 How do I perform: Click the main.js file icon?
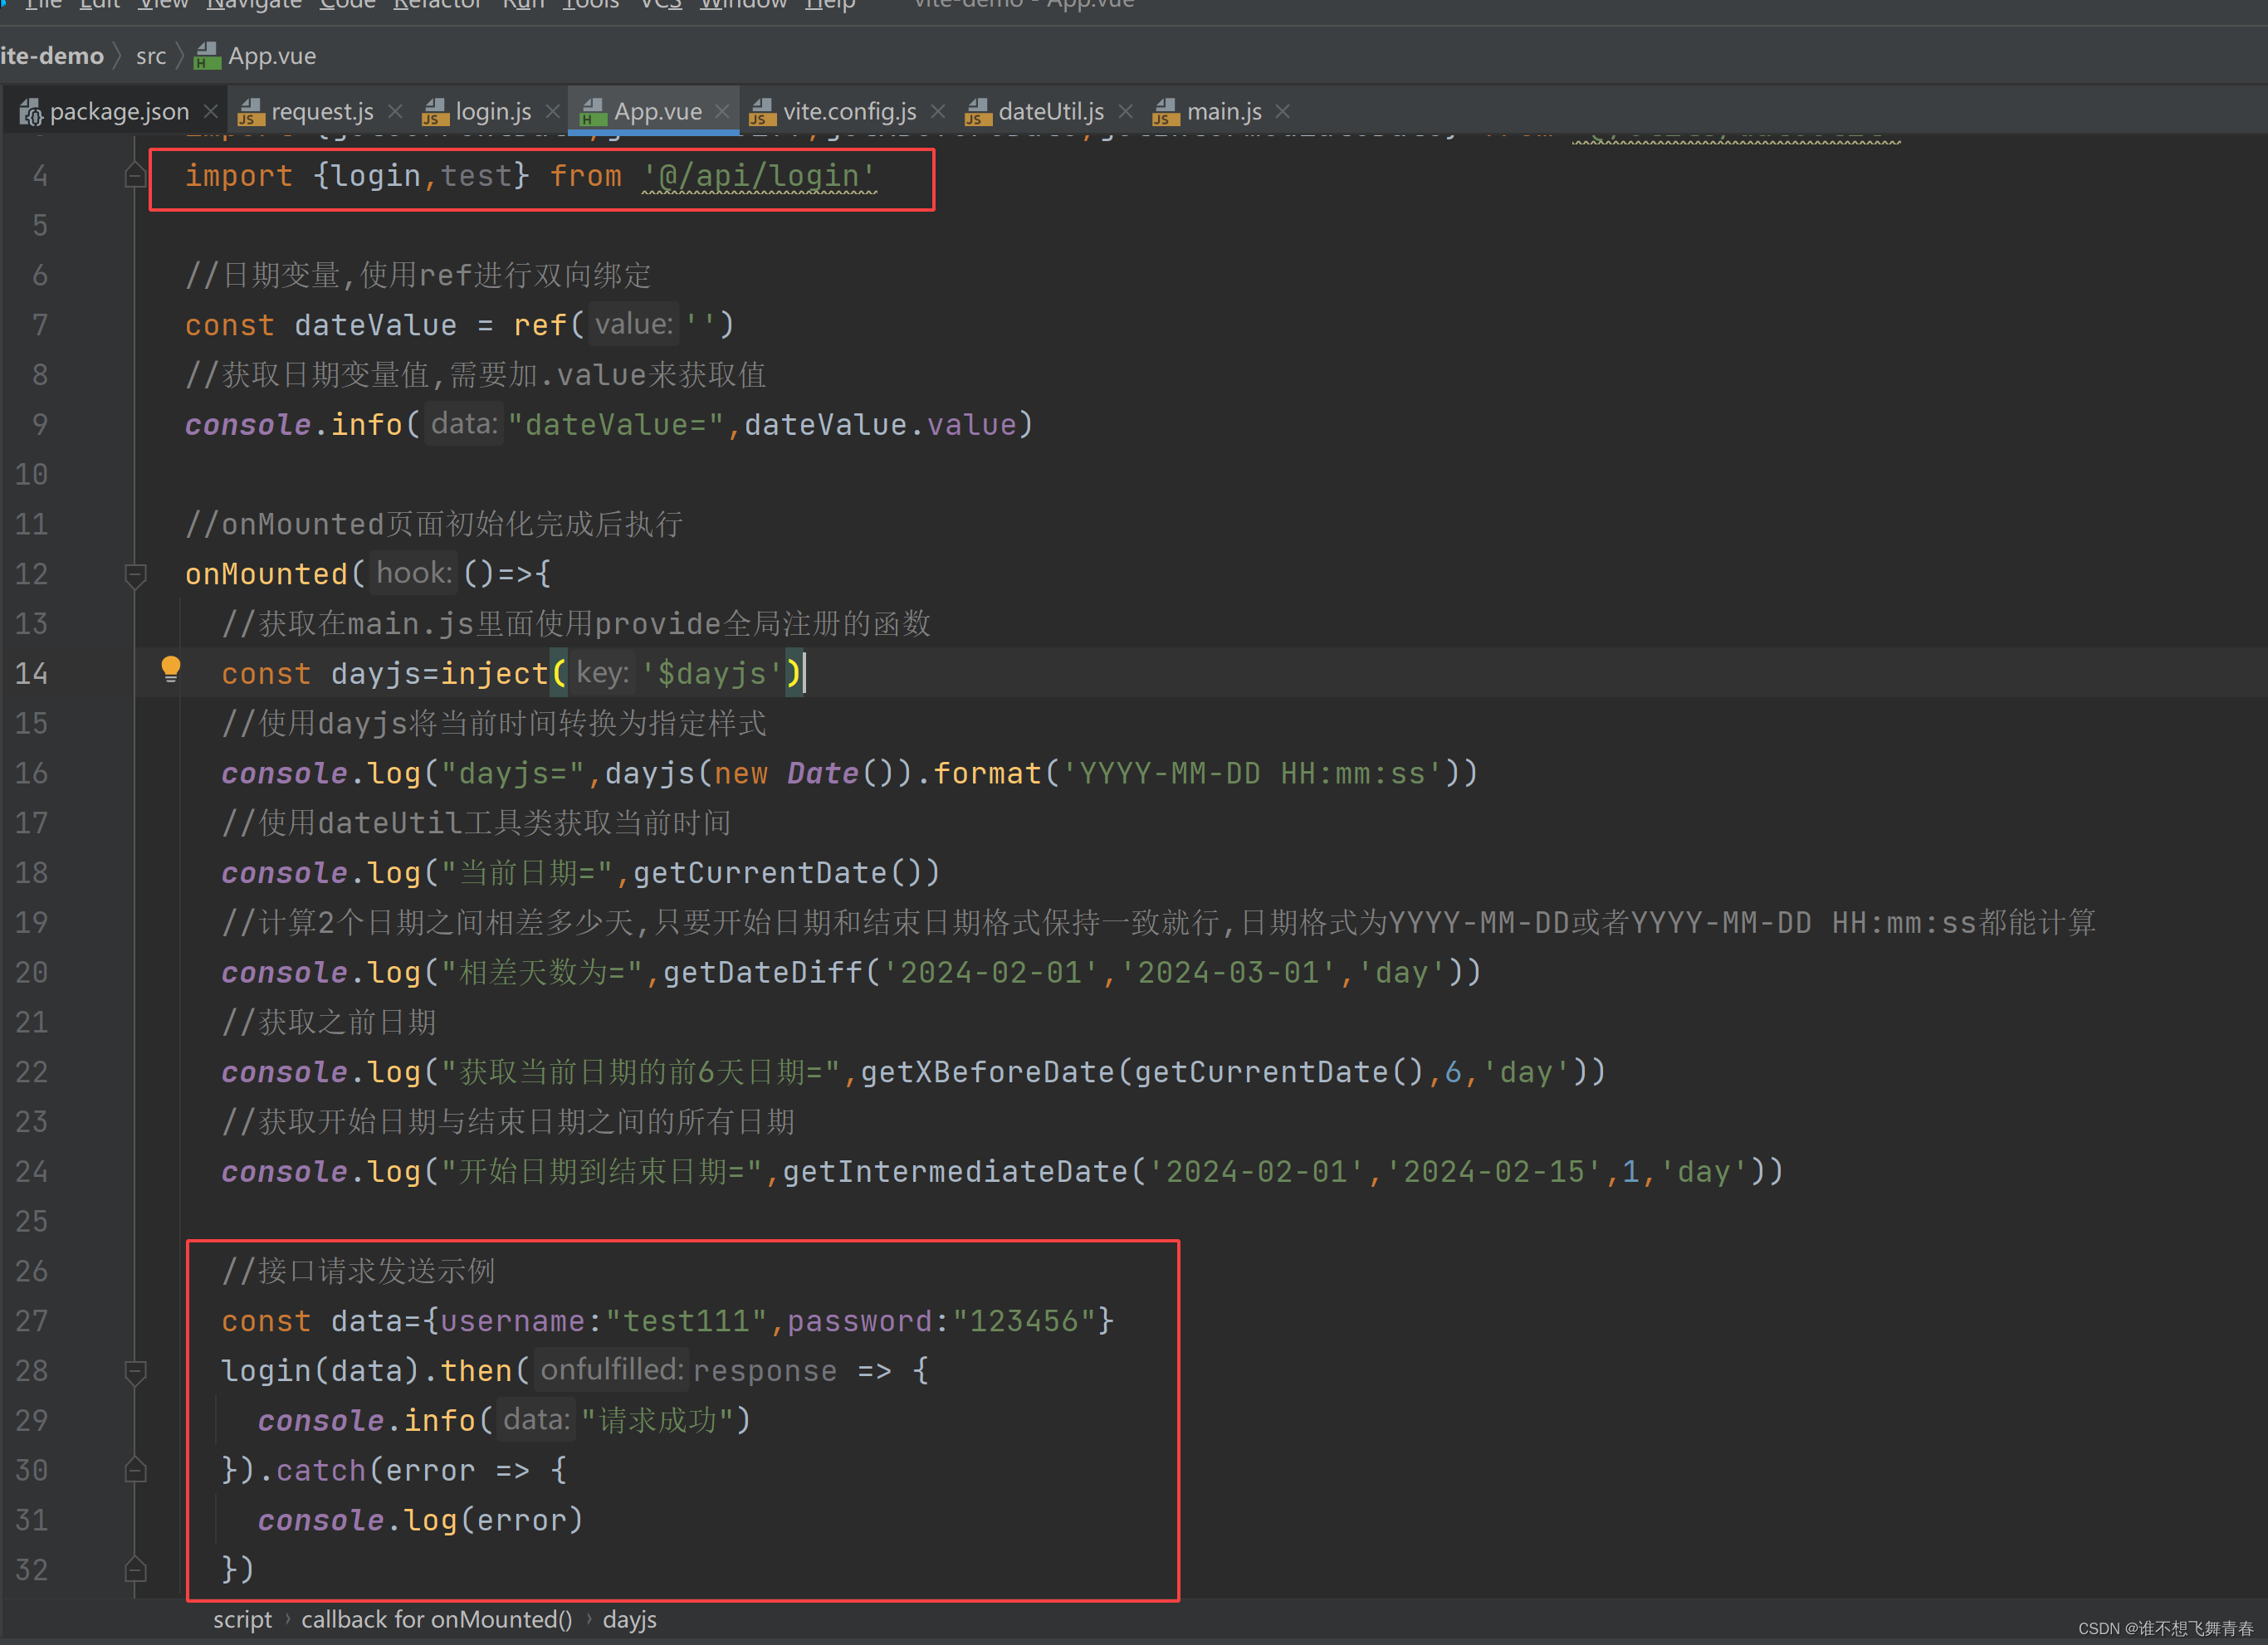tap(1166, 112)
